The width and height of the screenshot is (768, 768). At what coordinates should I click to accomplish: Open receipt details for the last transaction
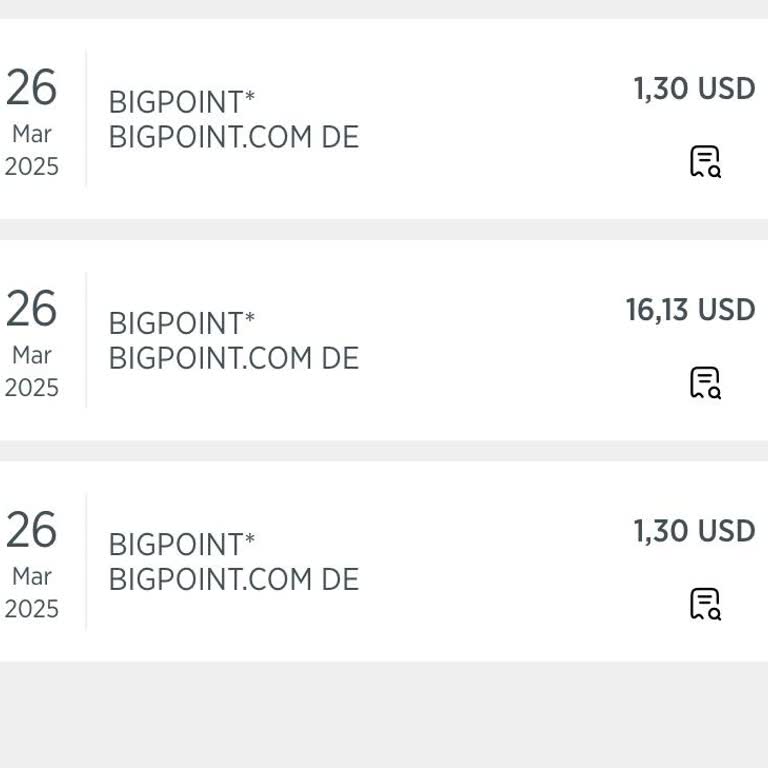705,604
